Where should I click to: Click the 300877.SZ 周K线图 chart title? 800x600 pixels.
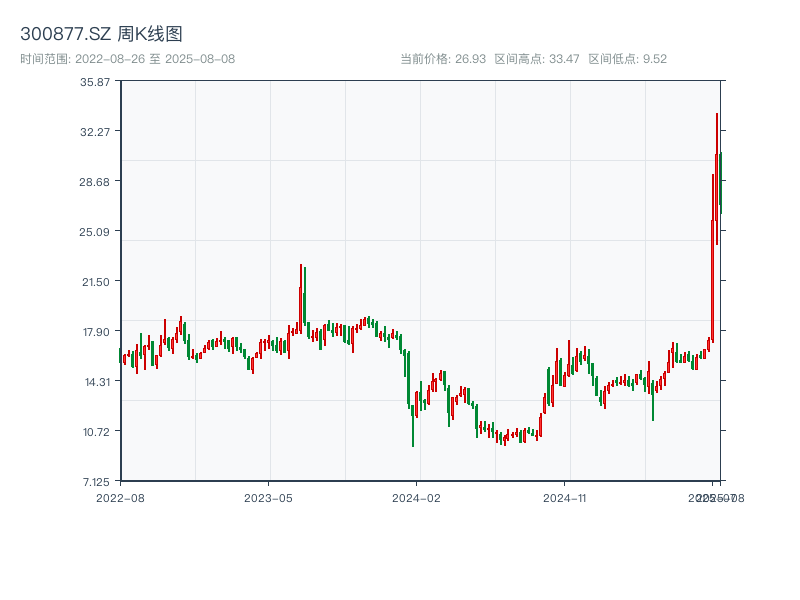click(101, 35)
